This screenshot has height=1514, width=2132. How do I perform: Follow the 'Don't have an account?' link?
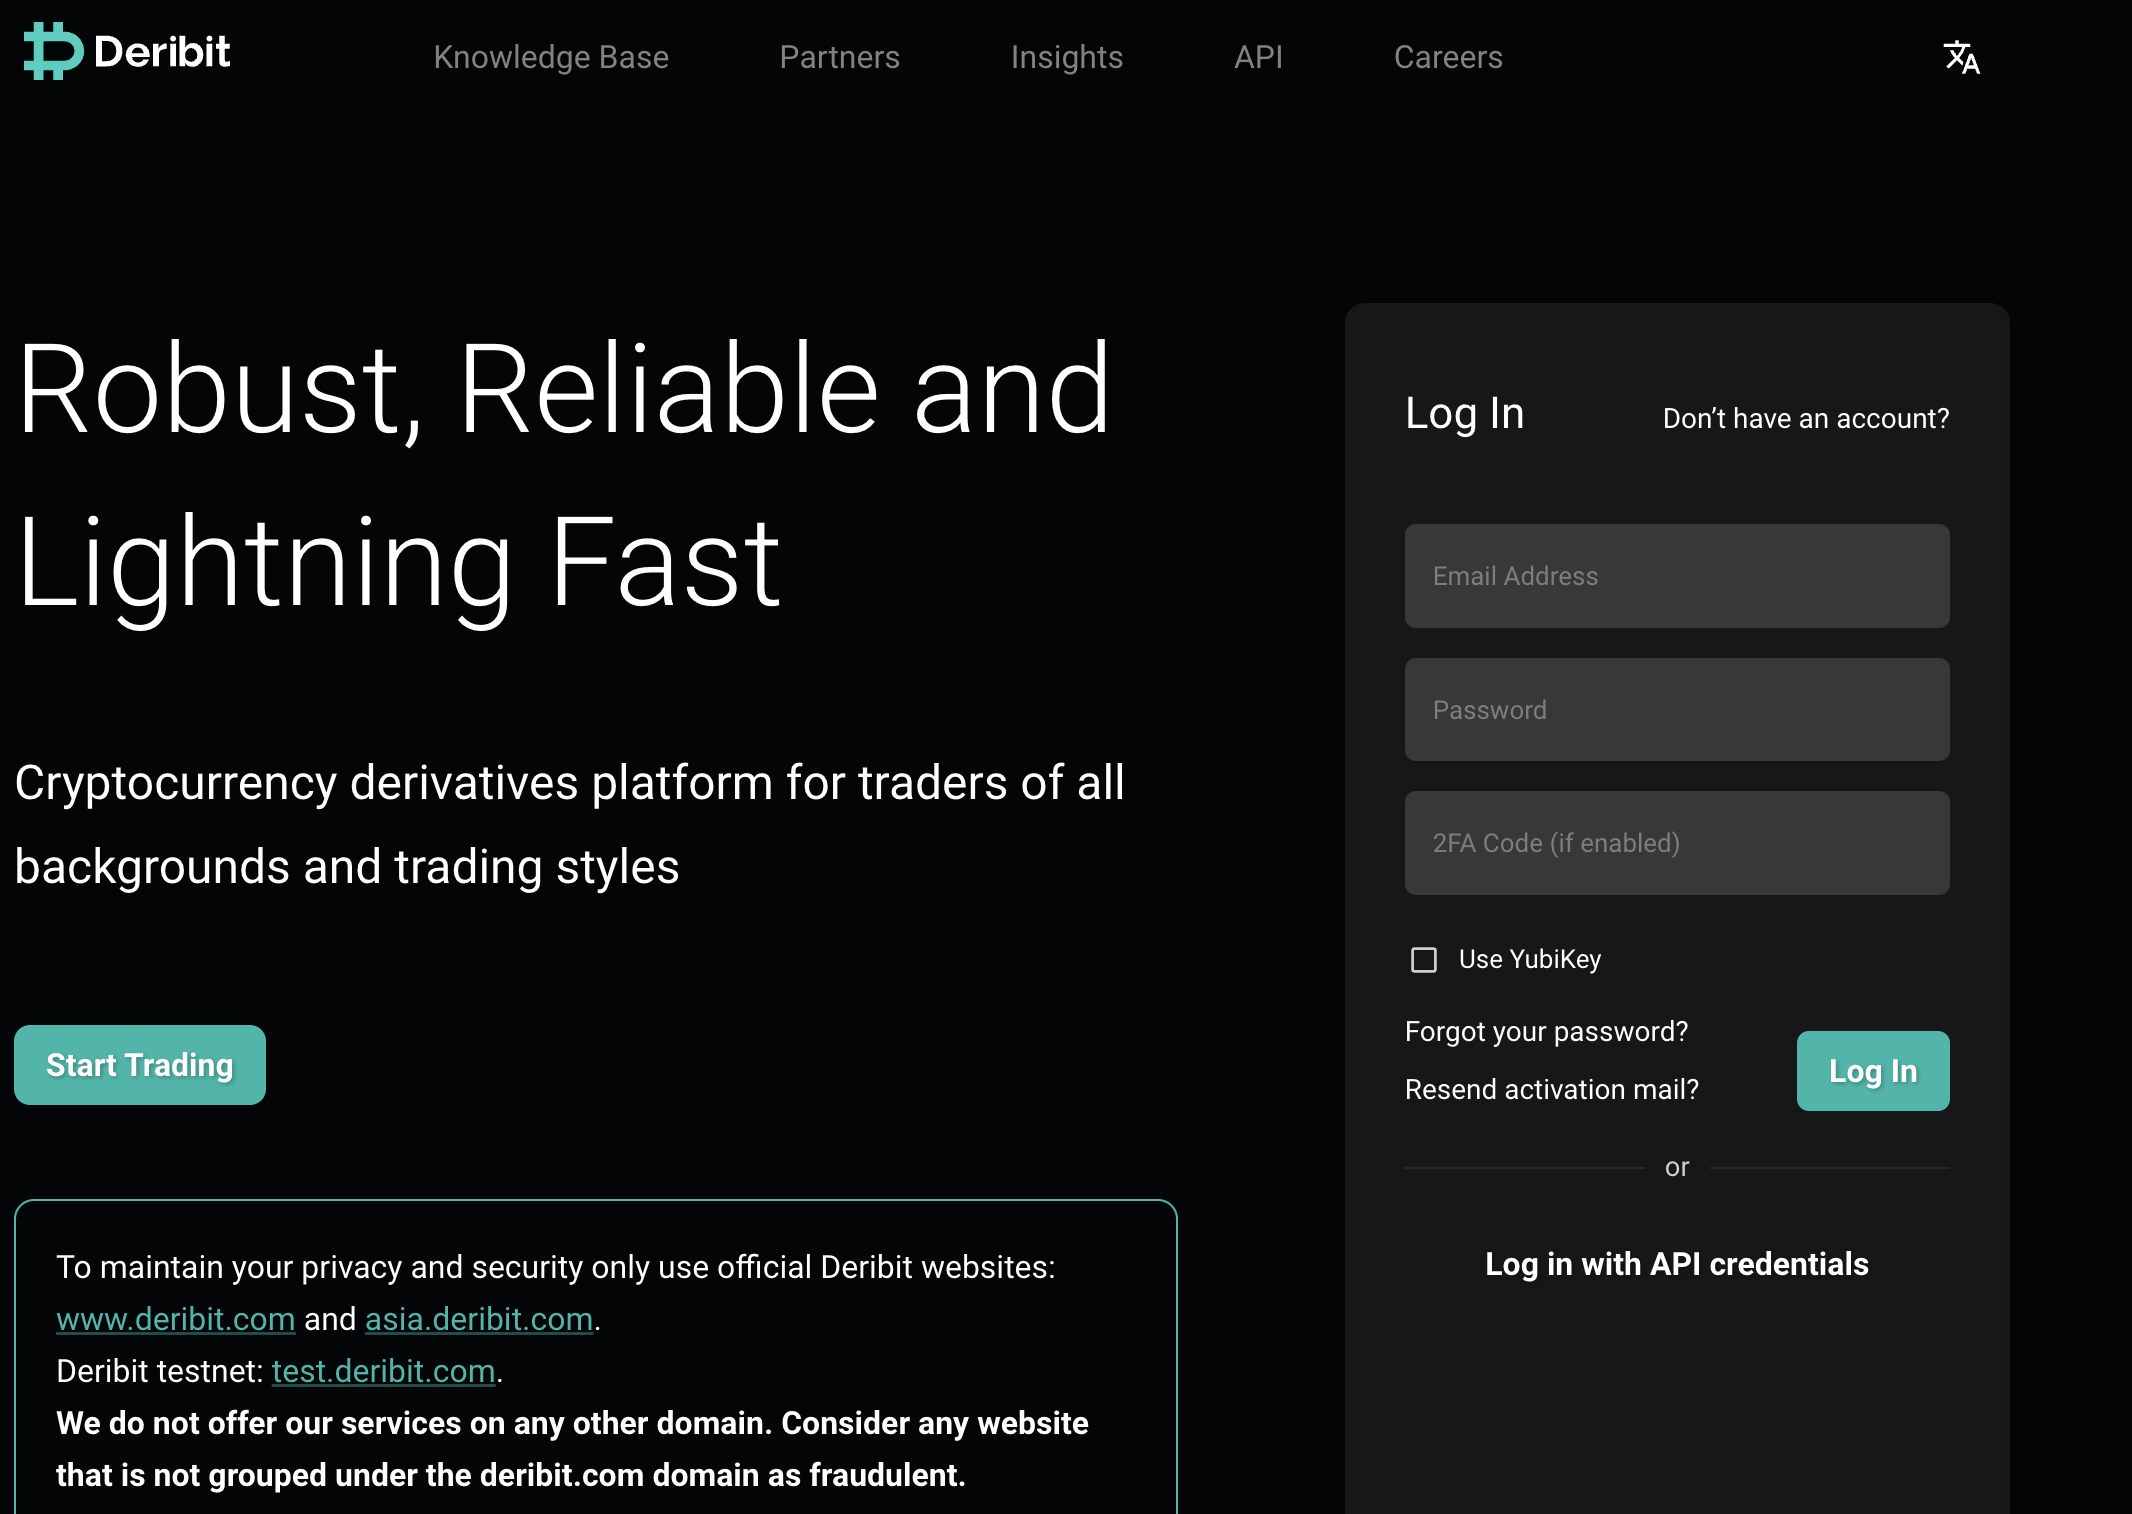(x=1806, y=418)
